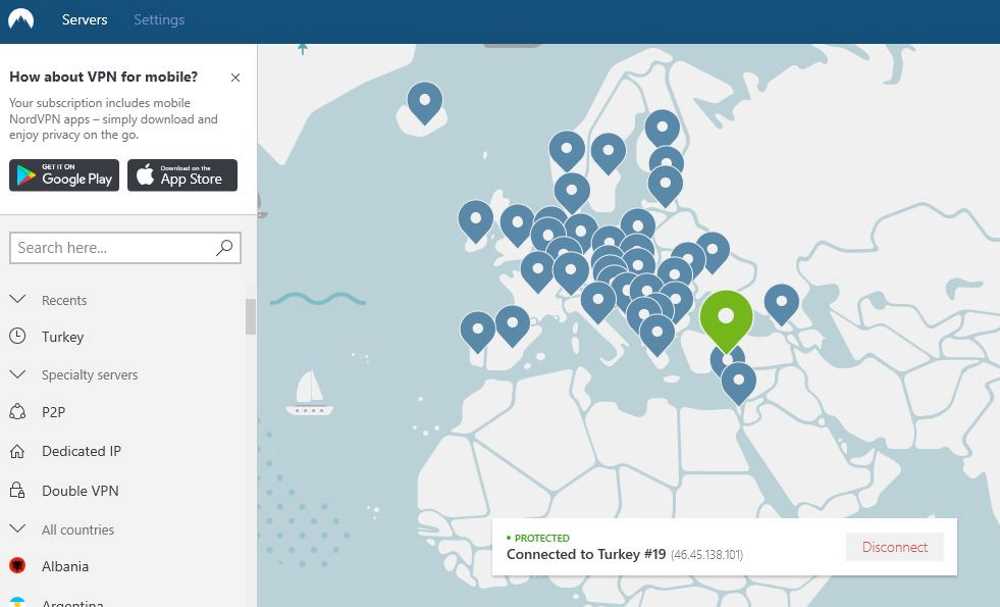Select the Sweden map pin
This screenshot has width=1000, height=607.
click(x=608, y=154)
